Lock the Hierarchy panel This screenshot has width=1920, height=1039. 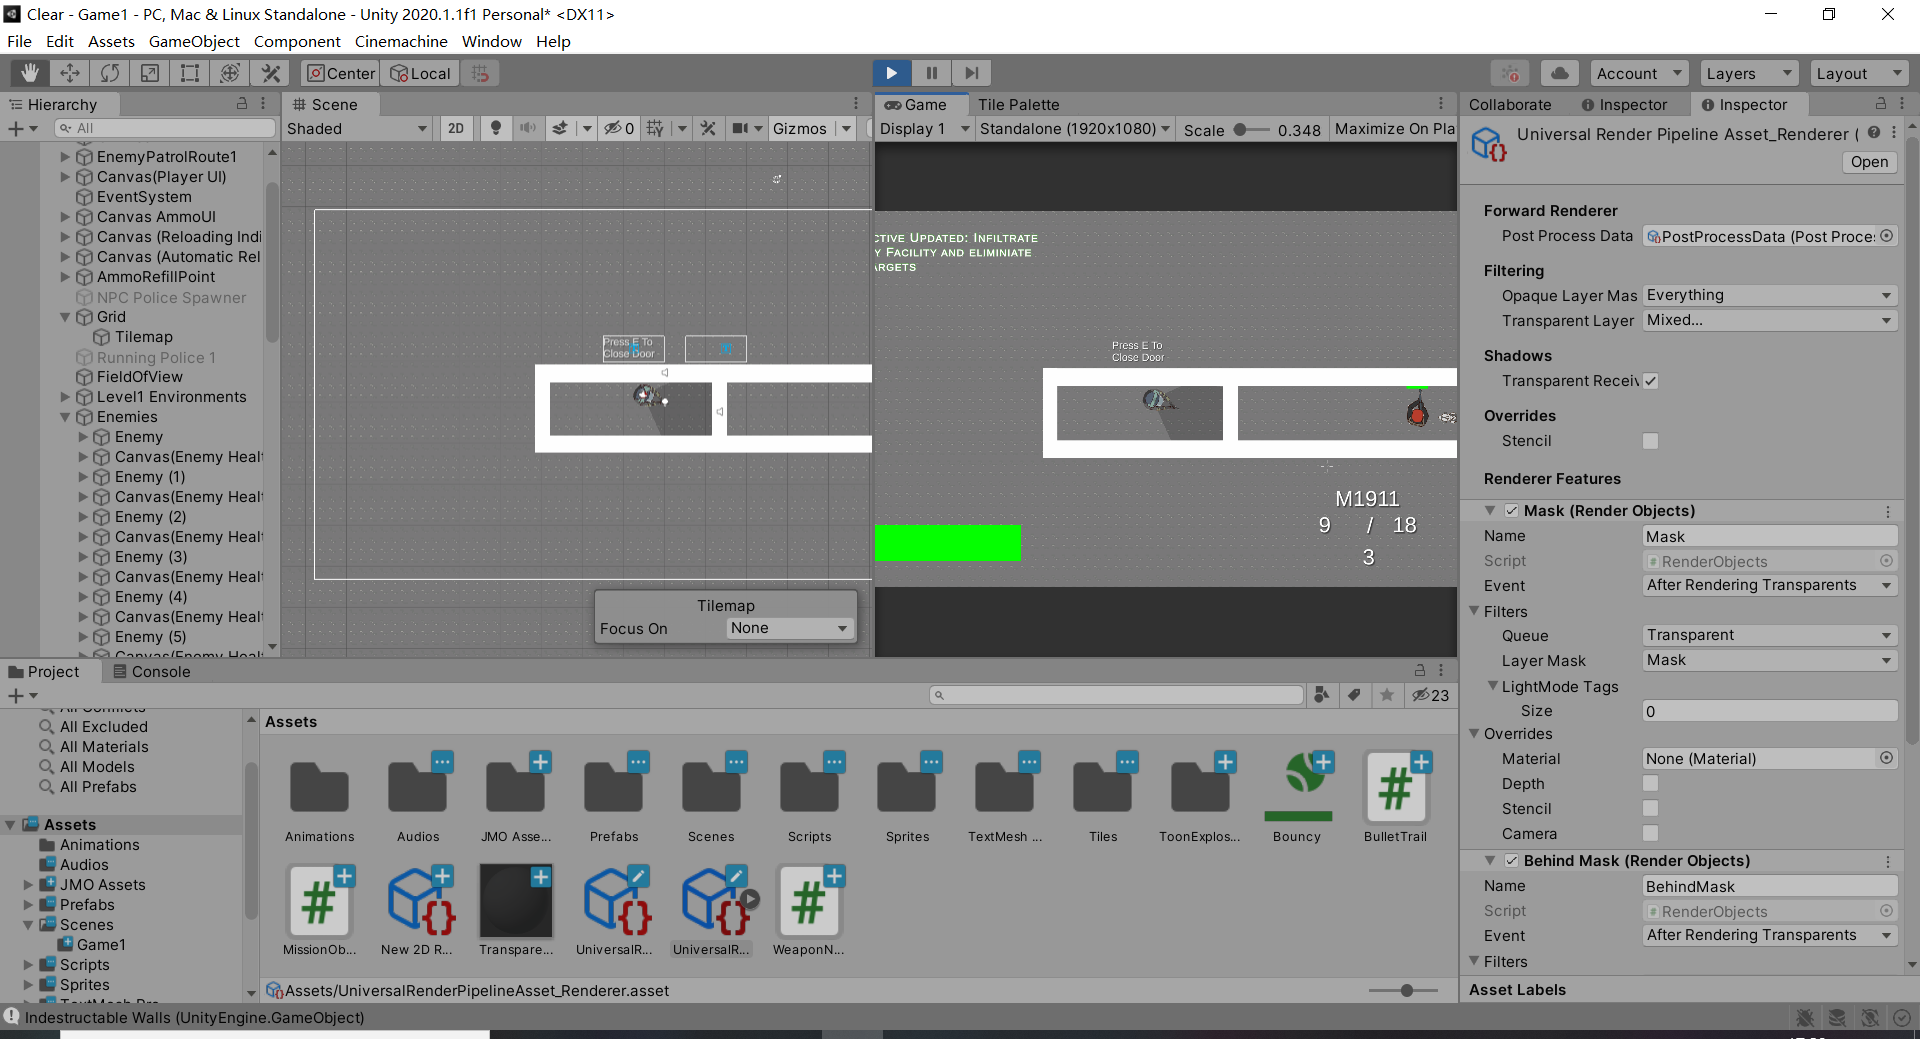pos(241,104)
